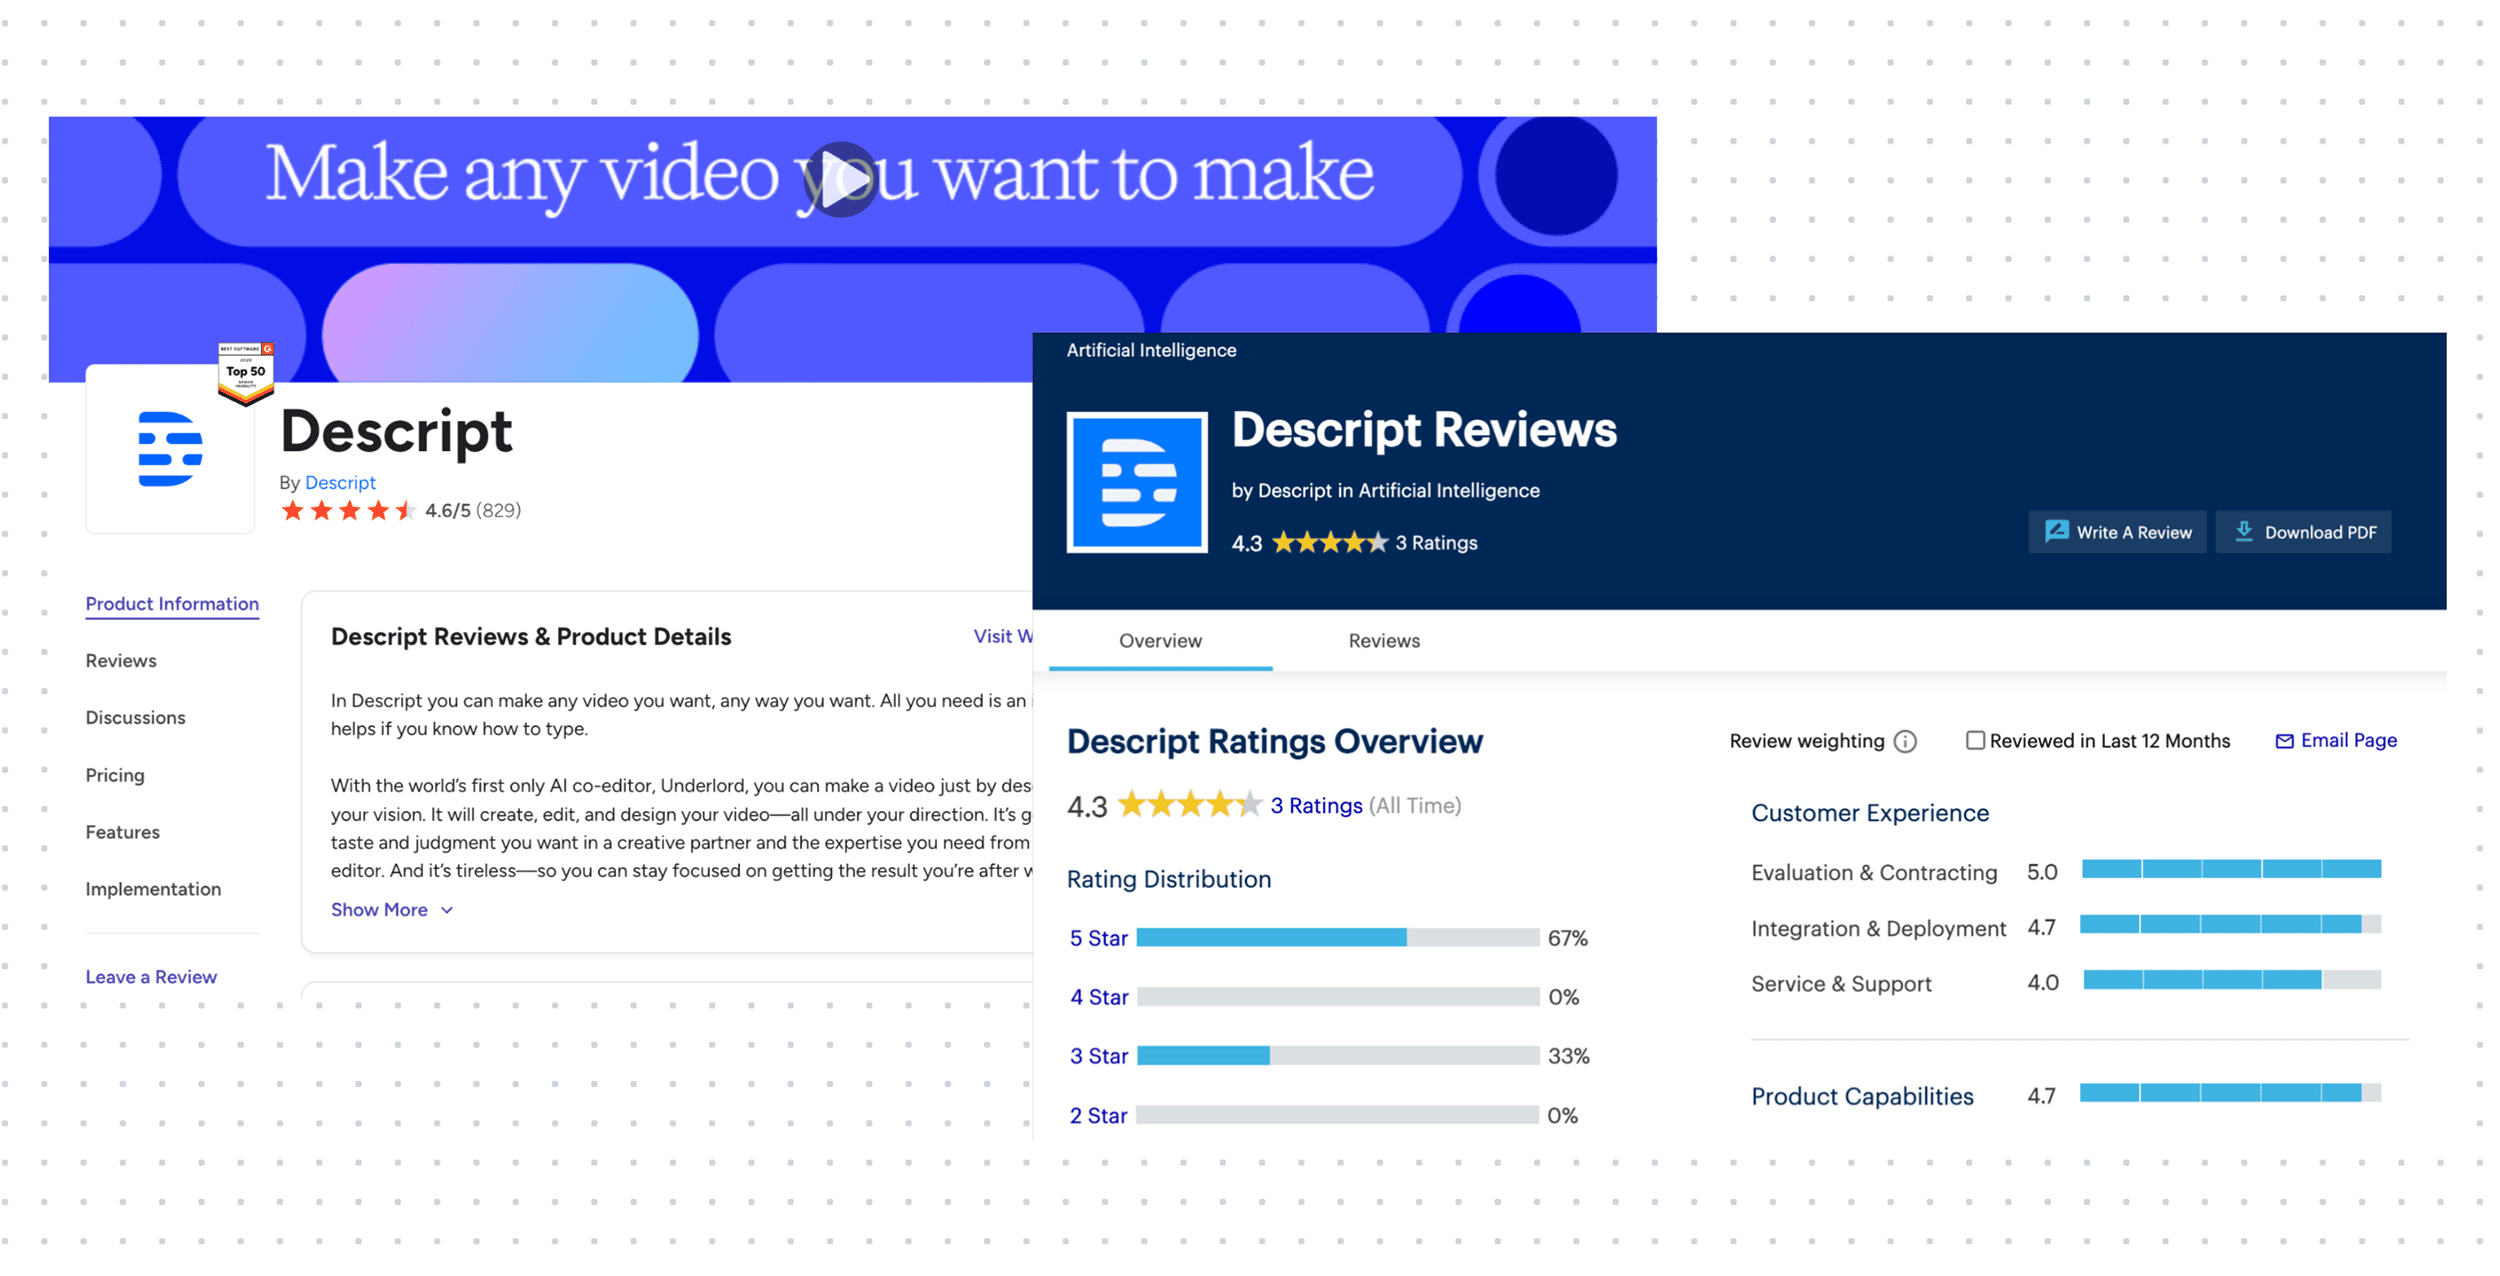Viewport: 2500px width, 1276px height.
Task: Click the envelope icon beside Email Page
Action: coord(2286,740)
